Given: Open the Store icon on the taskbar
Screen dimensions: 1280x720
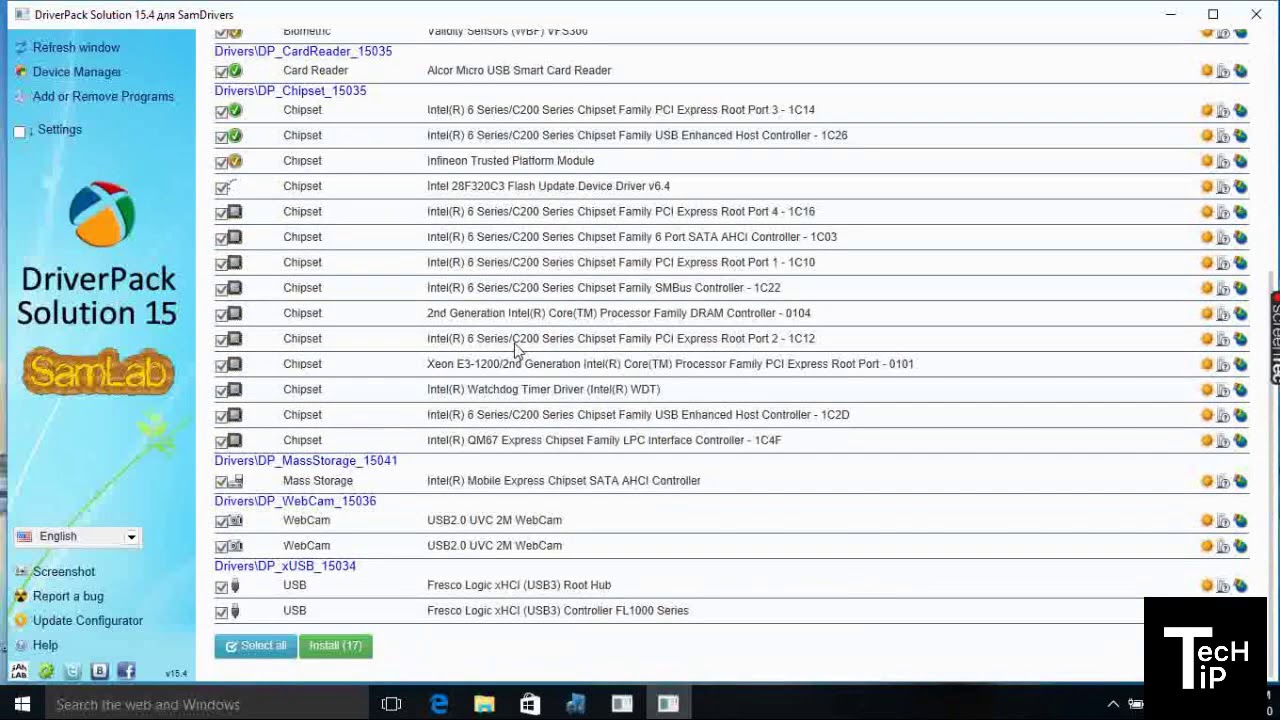Looking at the screenshot, I should tap(530, 704).
